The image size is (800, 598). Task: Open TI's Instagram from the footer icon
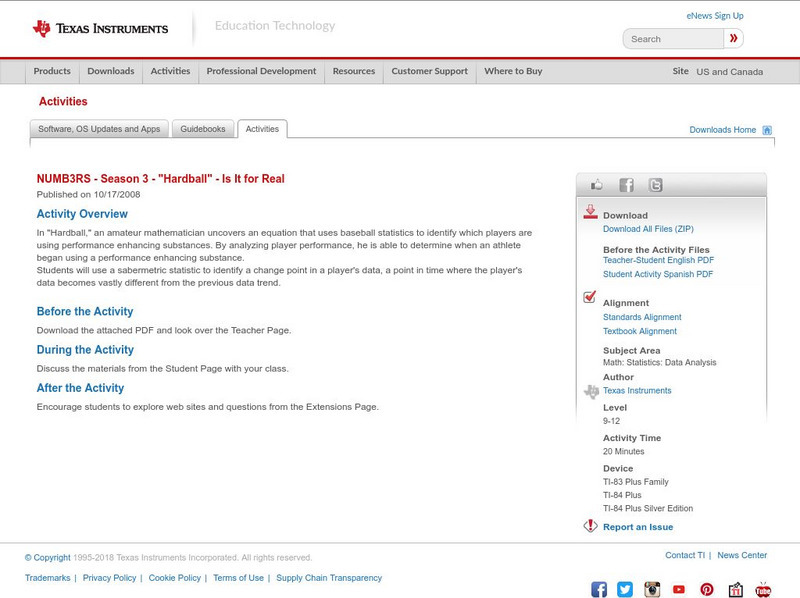(x=651, y=590)
